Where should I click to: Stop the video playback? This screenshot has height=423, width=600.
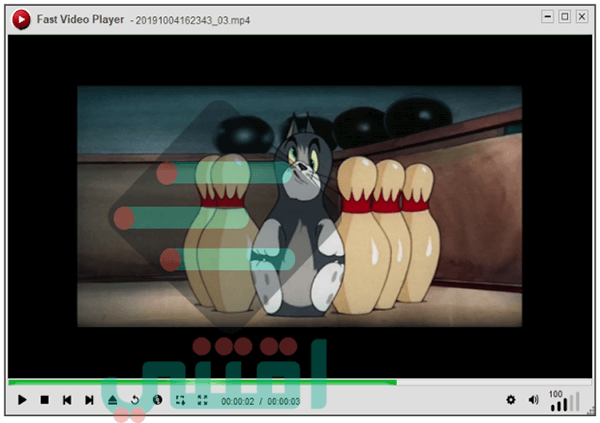[x=44, y=400]
